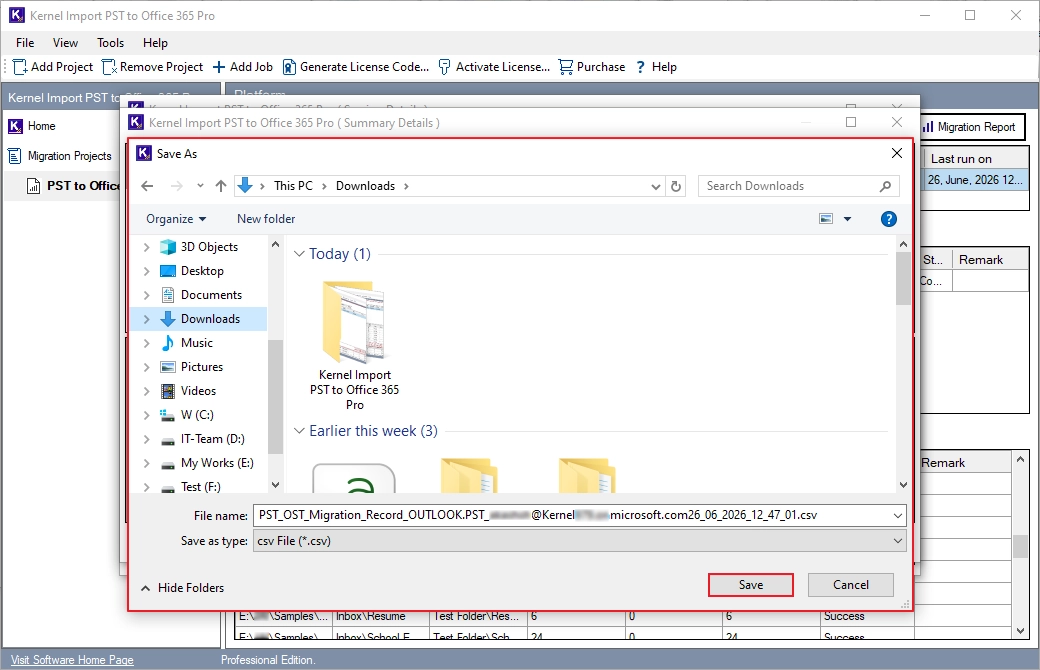1040x670 pixels.
Task: Click This PC breadcrumb segment
Action: (x=293, y=186)
